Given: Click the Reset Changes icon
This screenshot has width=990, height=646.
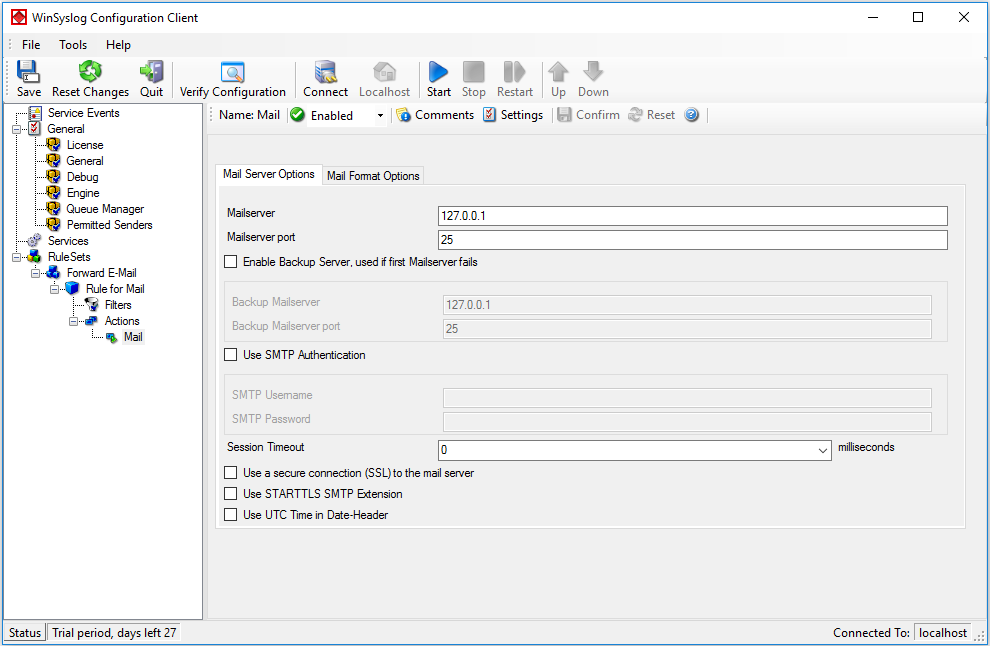Looking at the screenshot, I should tap(90, 79).
